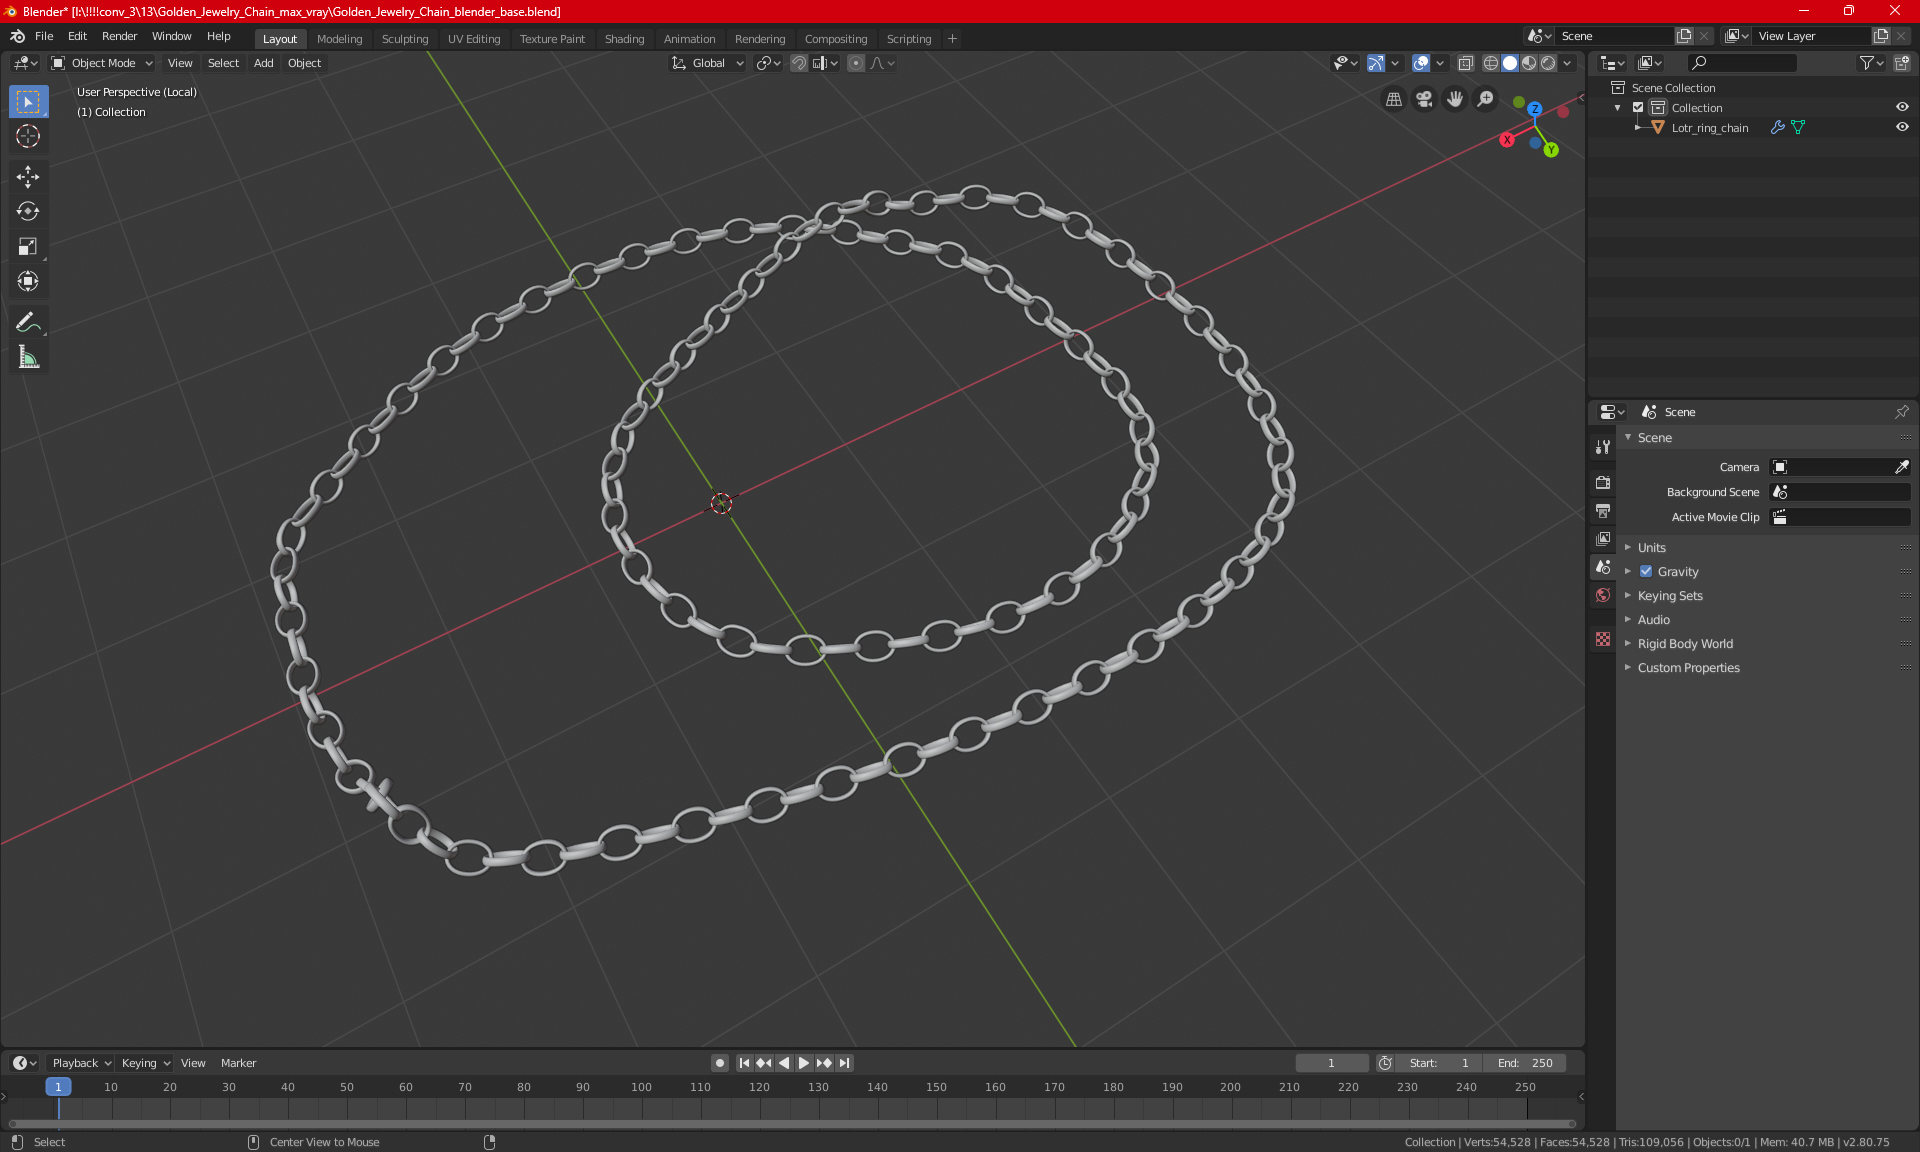The width and height of the screenshot is (1920, 1152).
Task: Click the current frame field
Action: 1331,1063
